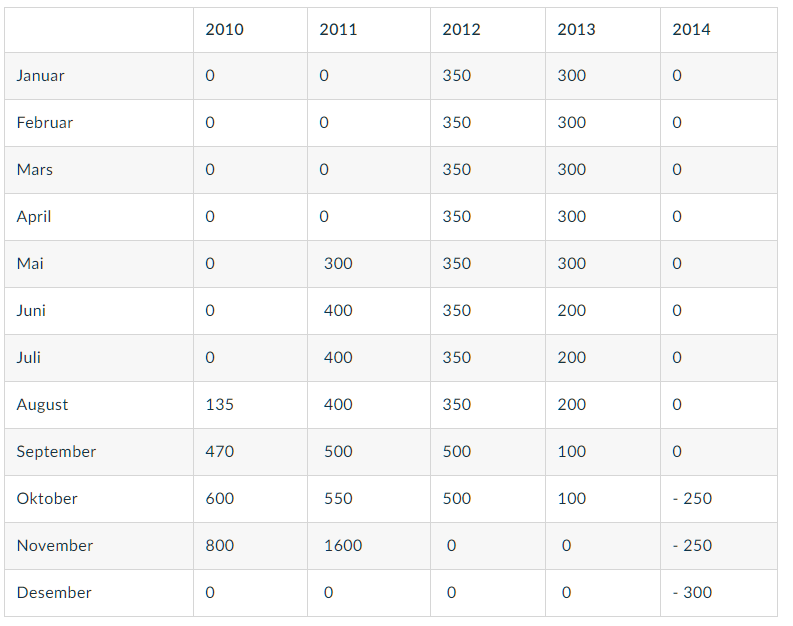Screen dimensions: 793x626
Task: Click the Desember row label
Action: point(54,593)
